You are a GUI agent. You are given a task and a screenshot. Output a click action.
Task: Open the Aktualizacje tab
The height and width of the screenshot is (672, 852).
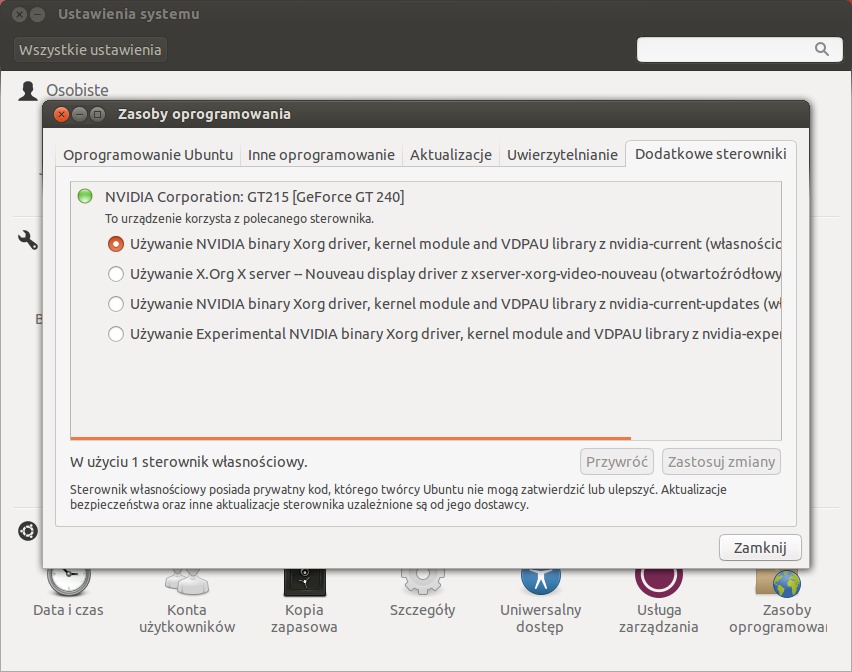pyautogui.click(x=450, y=155)
